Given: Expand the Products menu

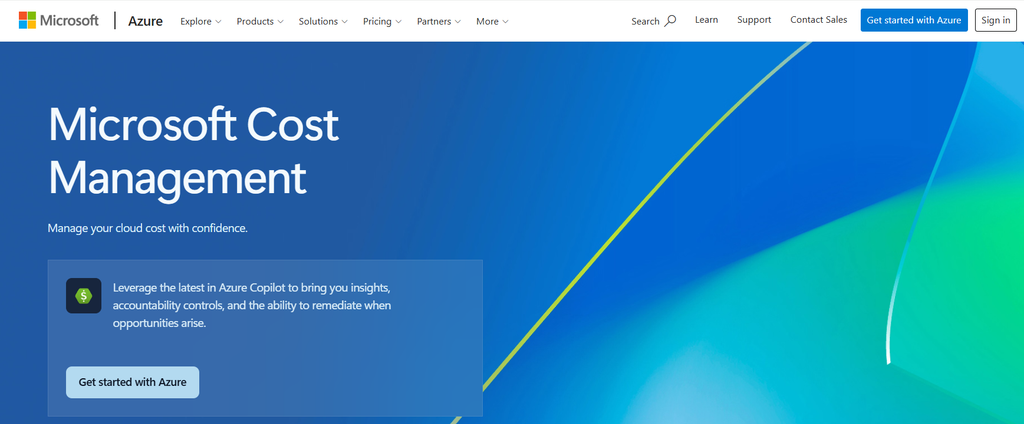Looking at the screenshot, I should tap(260, 21).
